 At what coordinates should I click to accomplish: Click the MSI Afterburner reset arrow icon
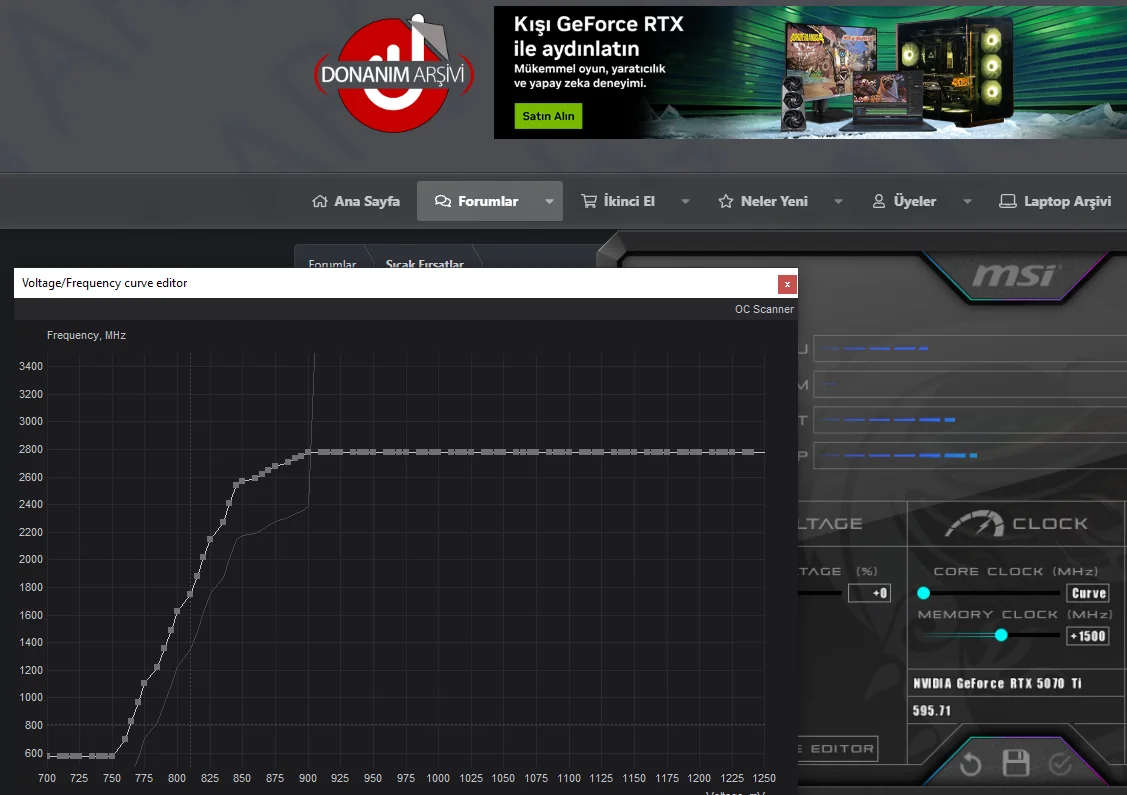970,763
